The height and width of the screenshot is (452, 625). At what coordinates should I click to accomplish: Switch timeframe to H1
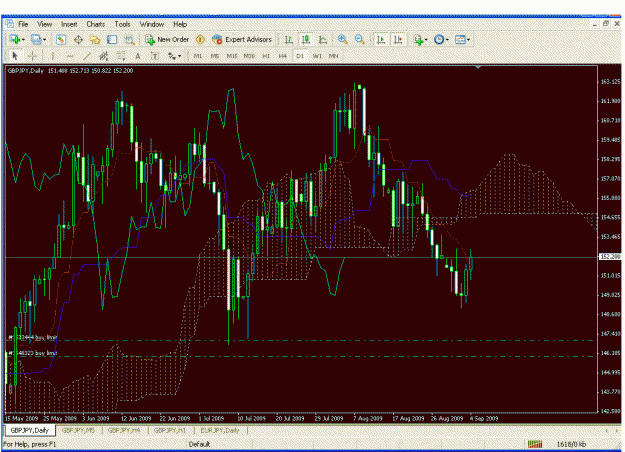(266, 56)
